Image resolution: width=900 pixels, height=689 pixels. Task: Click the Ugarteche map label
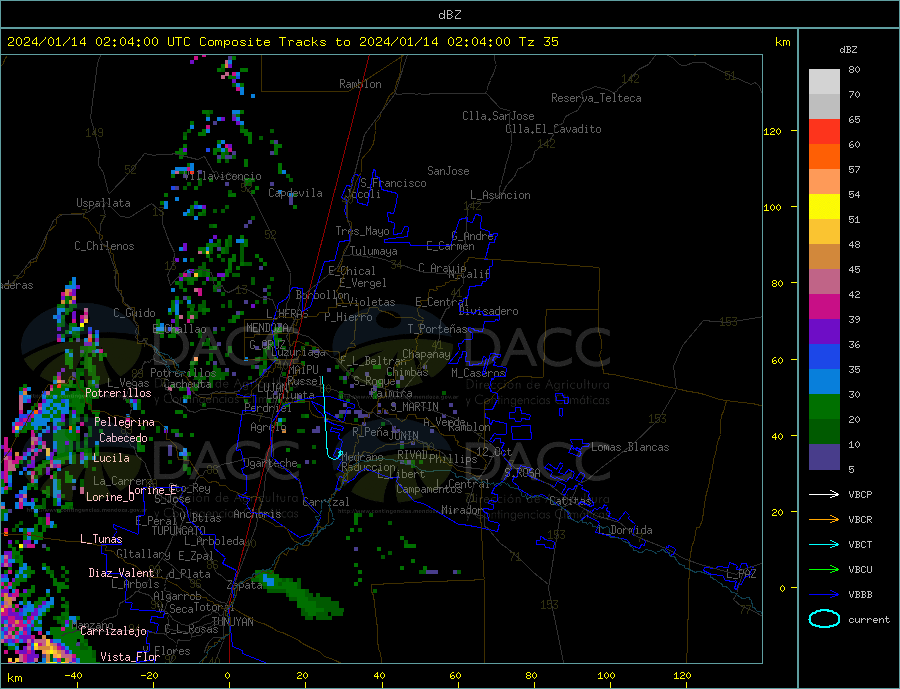point(270,463)
